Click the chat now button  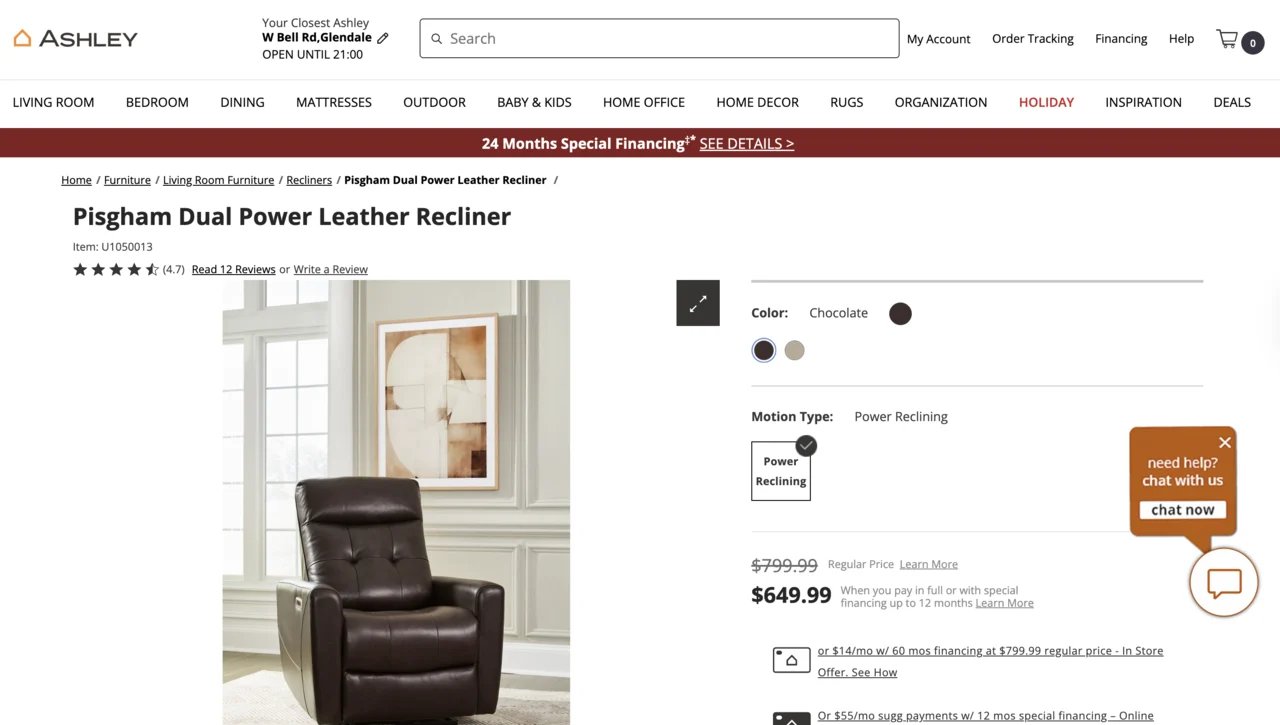1183,510
